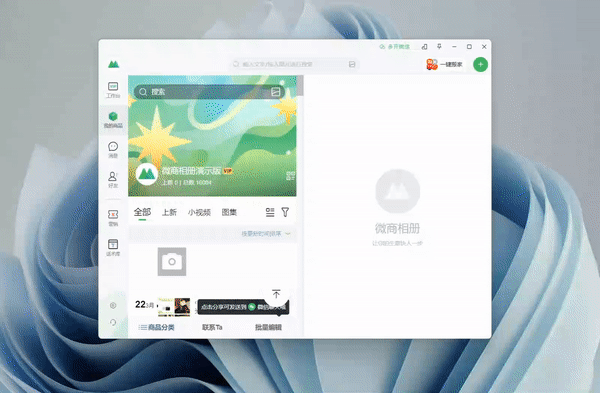
Task: Click the back-to-top arrow button
Action: [276, 294]
